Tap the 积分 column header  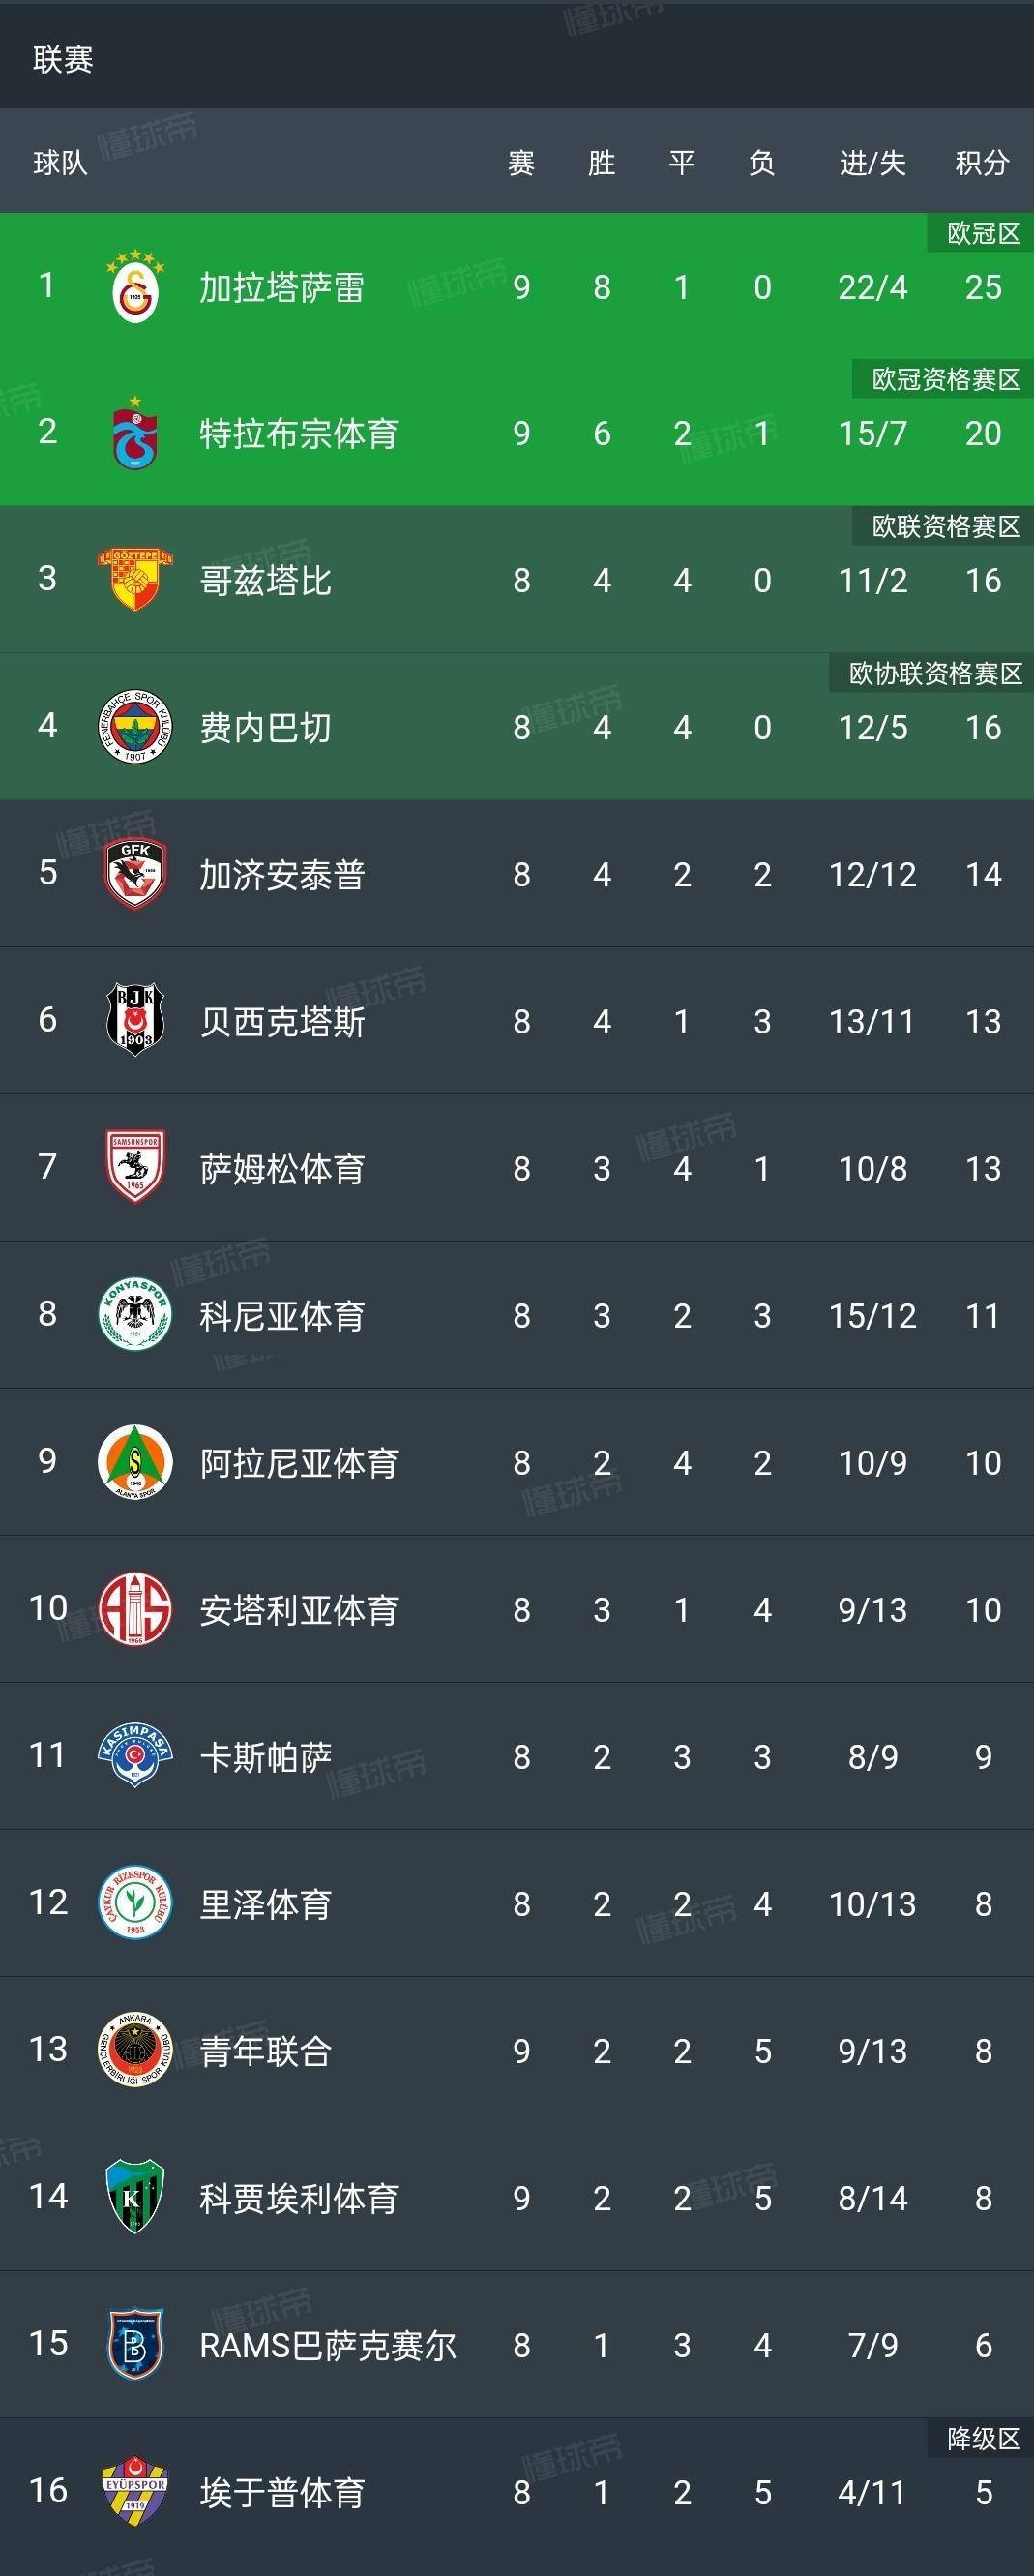pyautogui.click(x=981, y=163)
